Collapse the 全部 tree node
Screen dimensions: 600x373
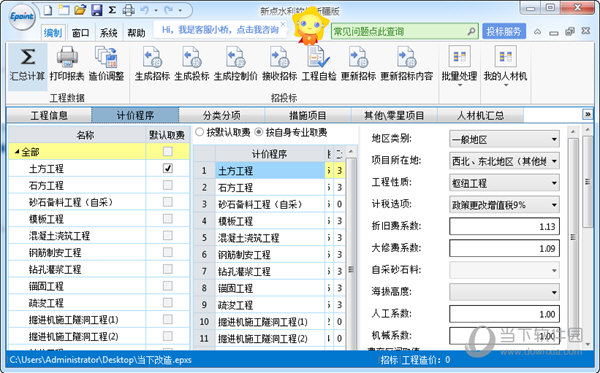point(17,152)
